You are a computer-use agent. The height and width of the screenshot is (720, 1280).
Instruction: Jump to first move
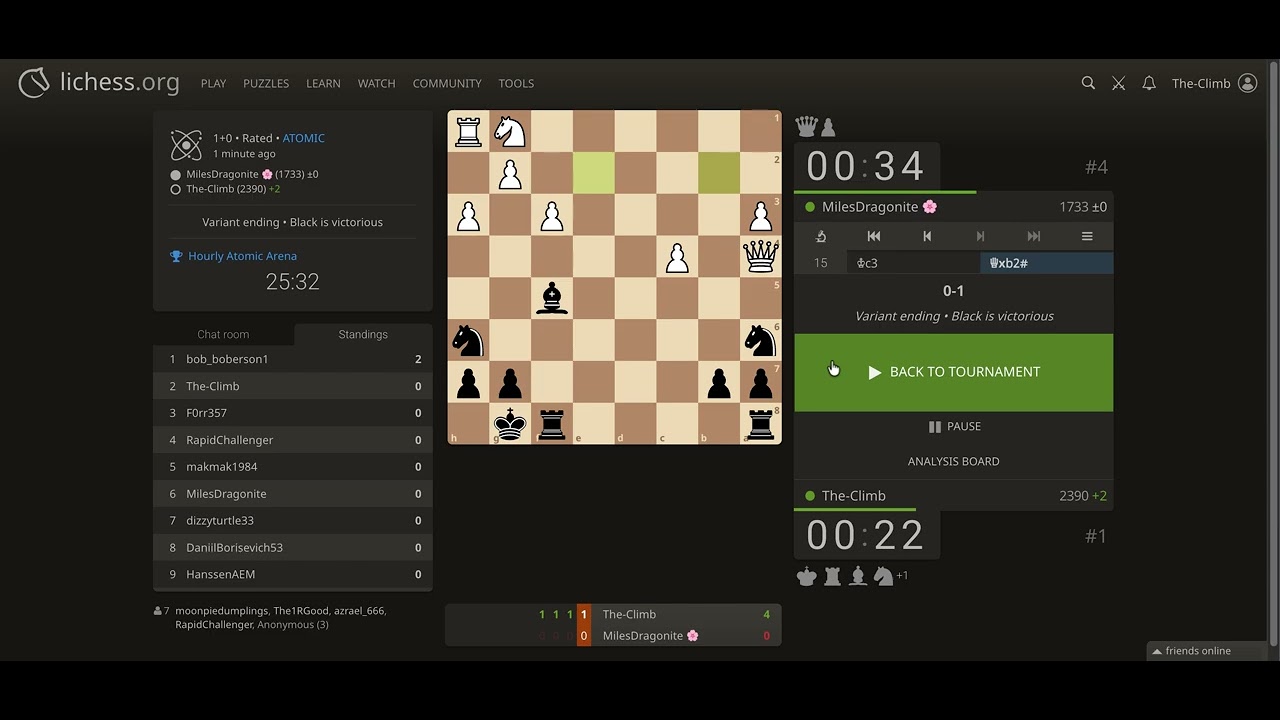[x=874, y=236]
